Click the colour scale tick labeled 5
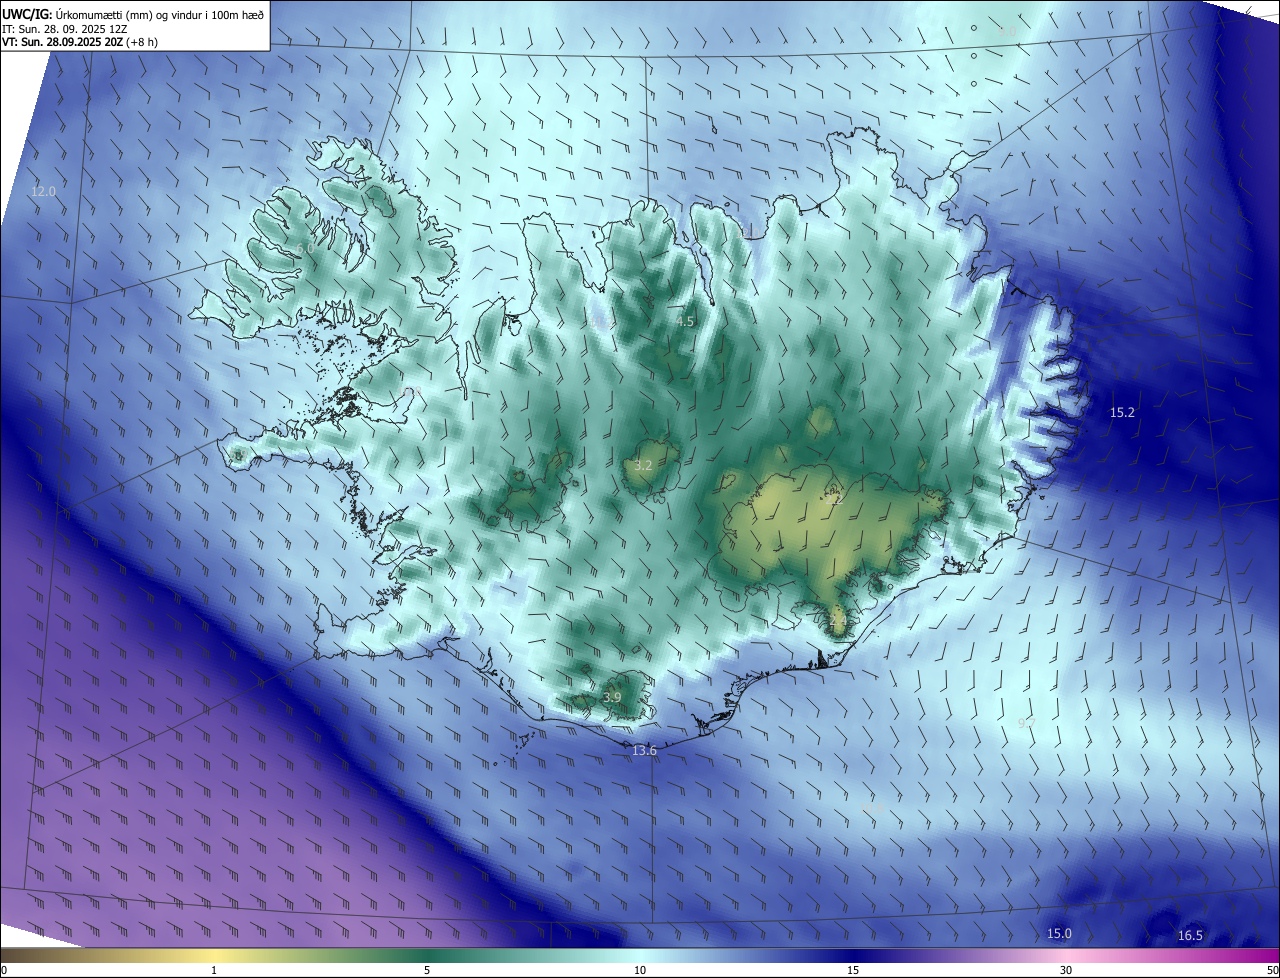This screenshot has width=1280, height=978. 427,970
